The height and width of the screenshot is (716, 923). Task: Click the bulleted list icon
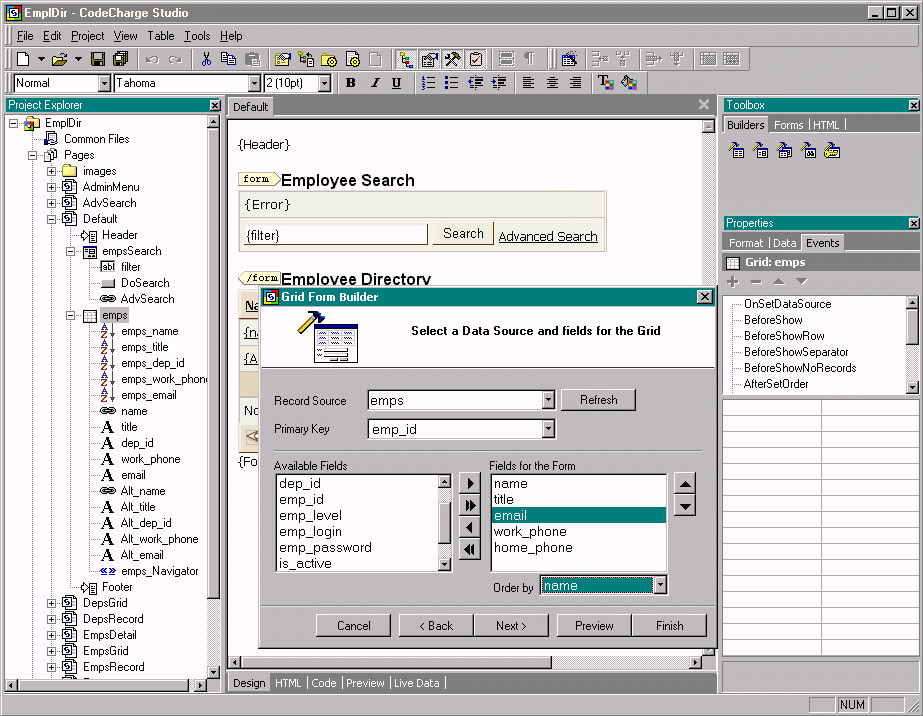[x=451, y=83]
